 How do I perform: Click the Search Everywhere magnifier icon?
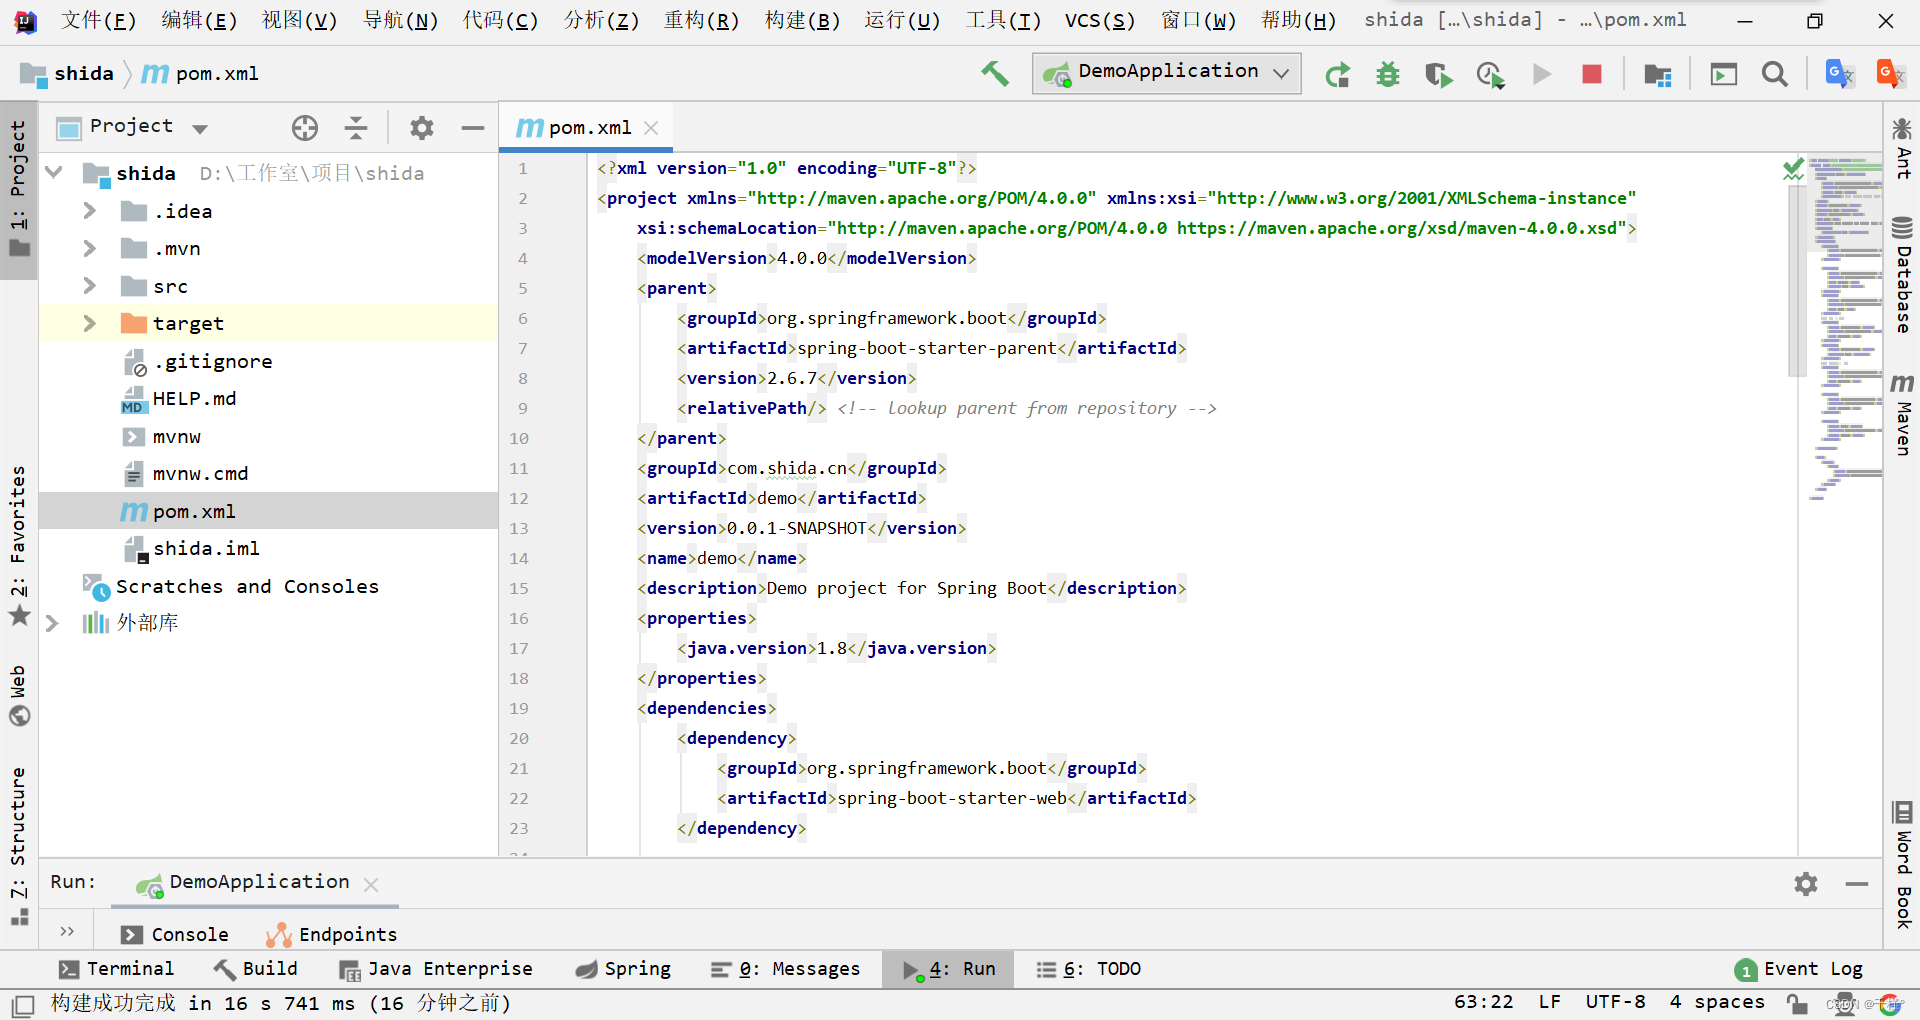1775,74
